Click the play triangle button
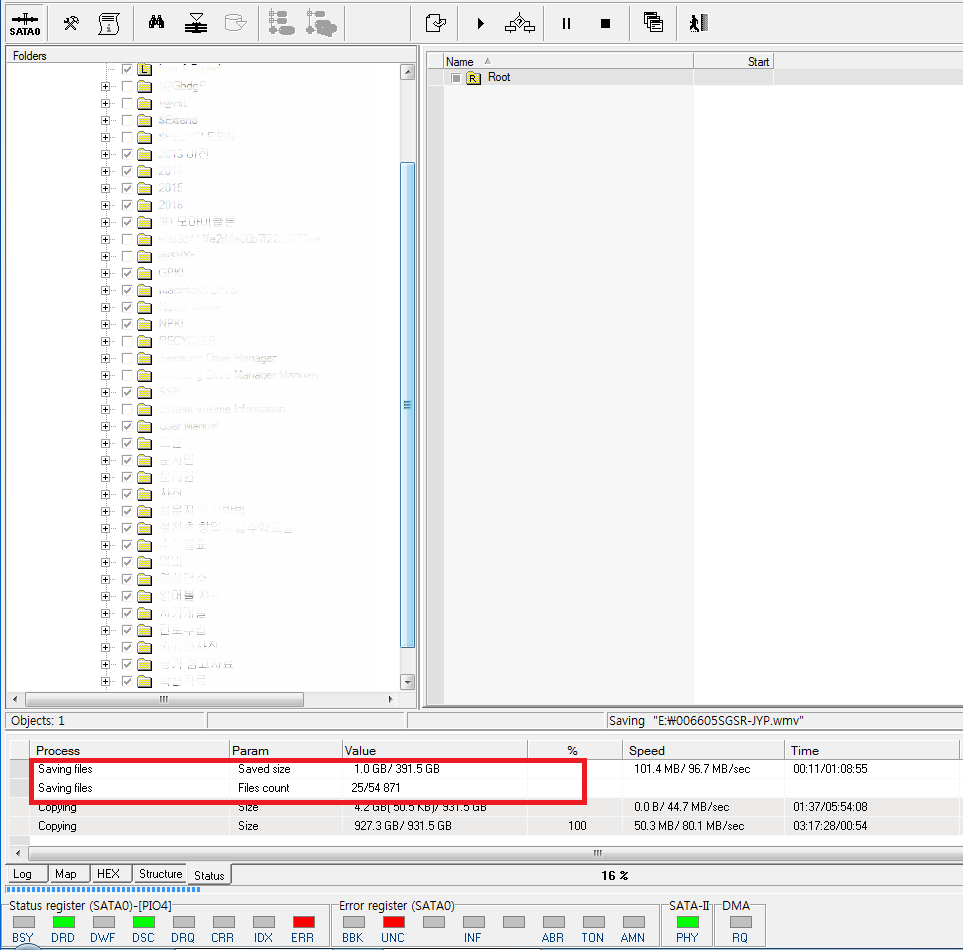This screenshot has height=950, width=963. pos(480,24)
